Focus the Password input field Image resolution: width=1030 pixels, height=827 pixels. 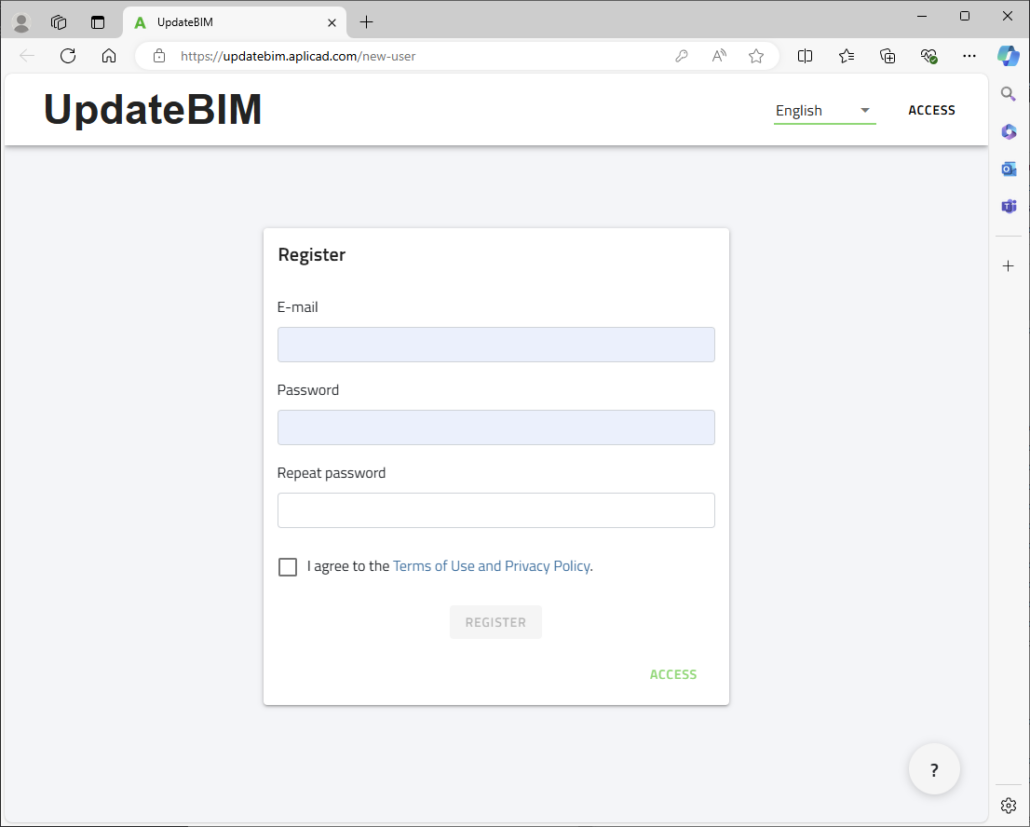coord(496,427)
